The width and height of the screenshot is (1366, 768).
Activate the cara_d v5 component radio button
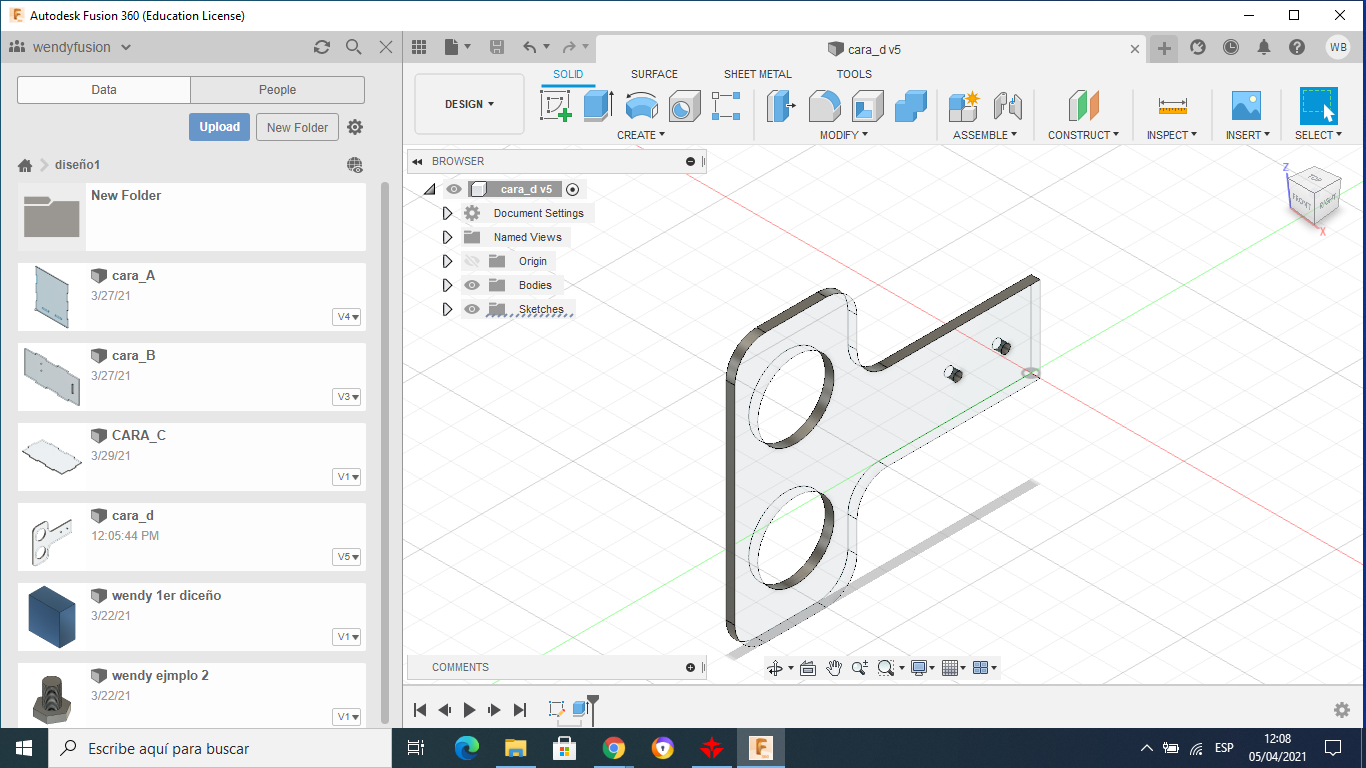(x=573, y=189)
